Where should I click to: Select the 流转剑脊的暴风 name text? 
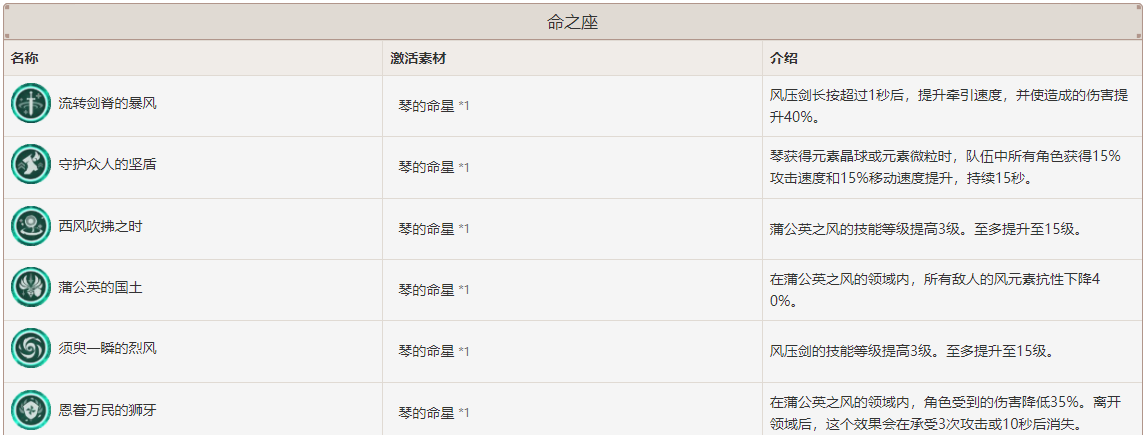coord(107,103)
